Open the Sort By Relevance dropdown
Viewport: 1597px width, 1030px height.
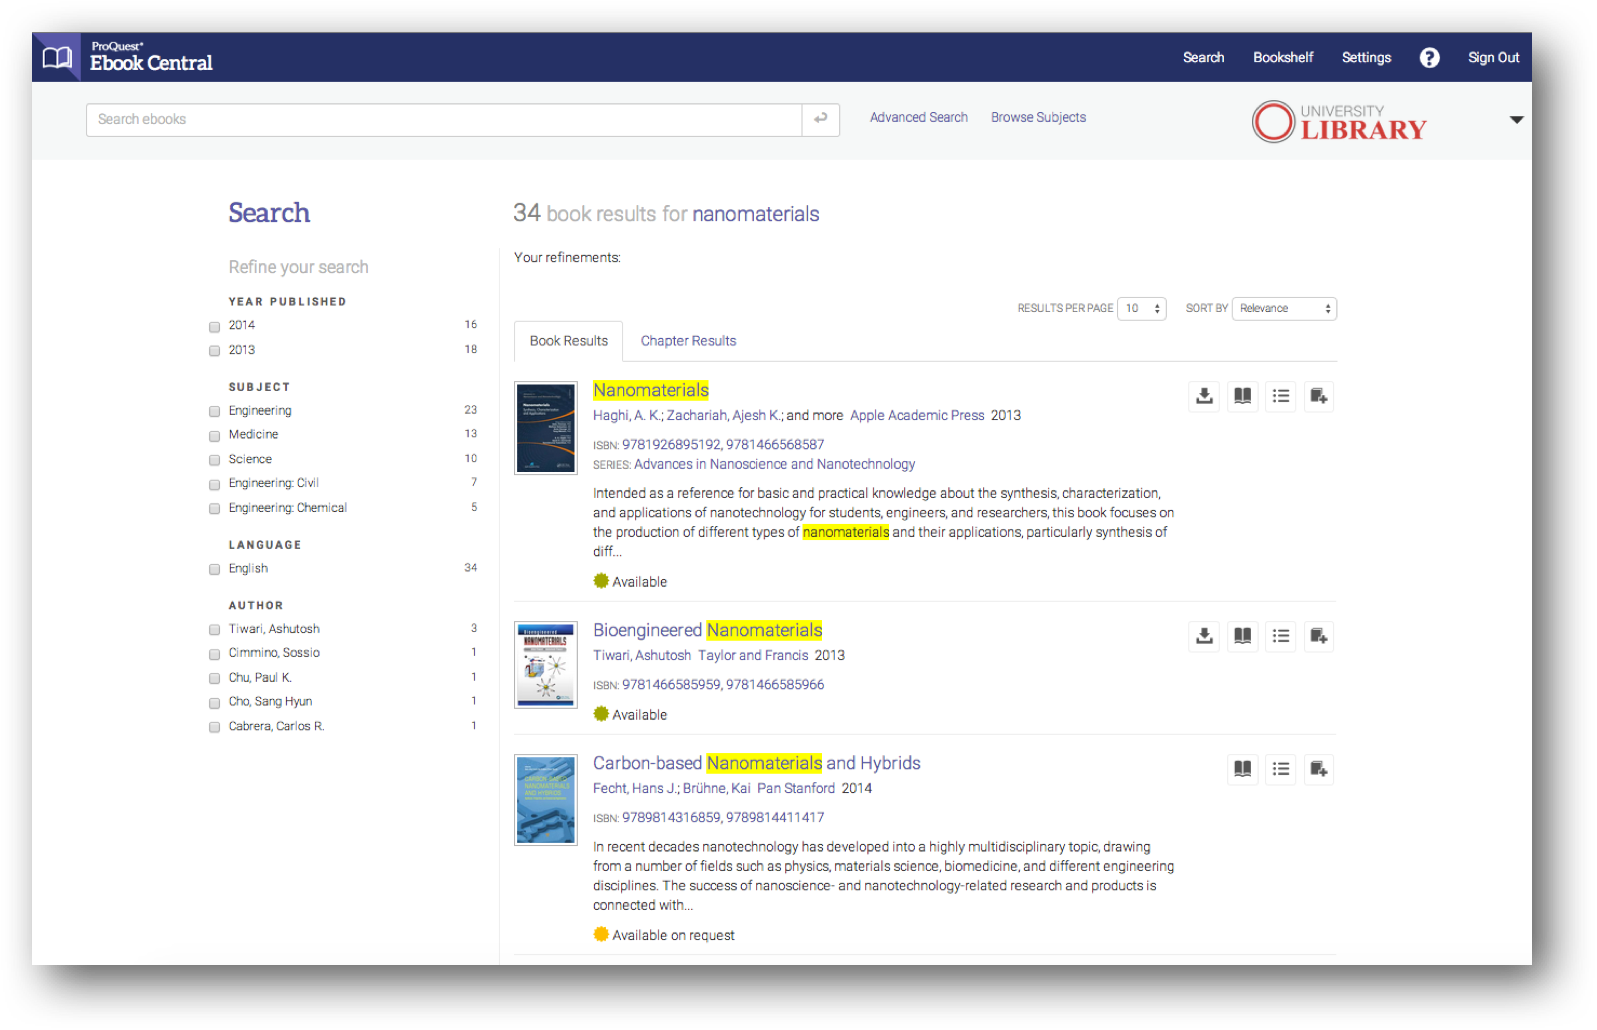click(x=1284, y=309)
